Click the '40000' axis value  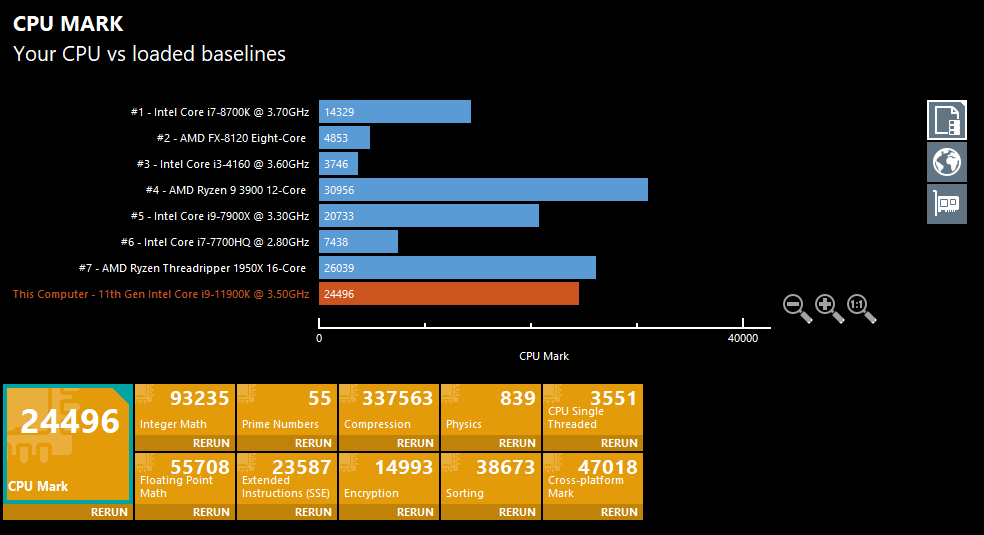pyautogui.click(x=743, y=338)
